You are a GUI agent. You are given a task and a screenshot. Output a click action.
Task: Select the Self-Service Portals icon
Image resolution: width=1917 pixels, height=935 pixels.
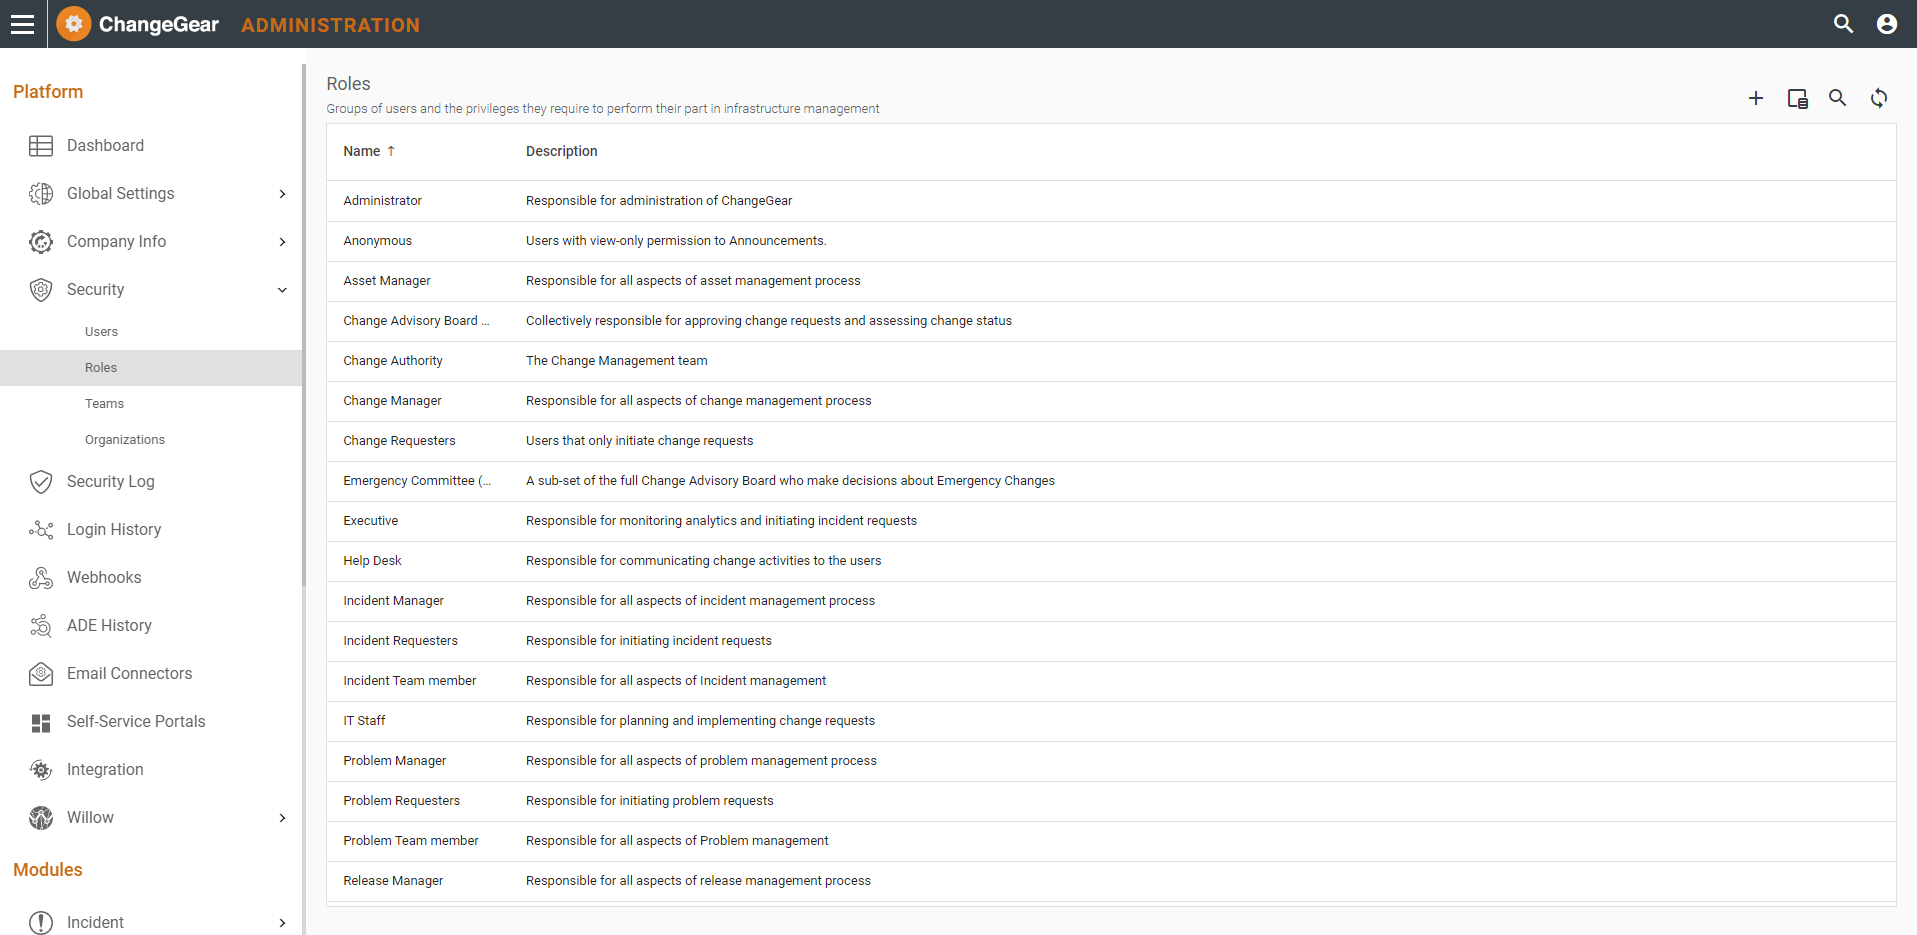(x=40, y=721)
